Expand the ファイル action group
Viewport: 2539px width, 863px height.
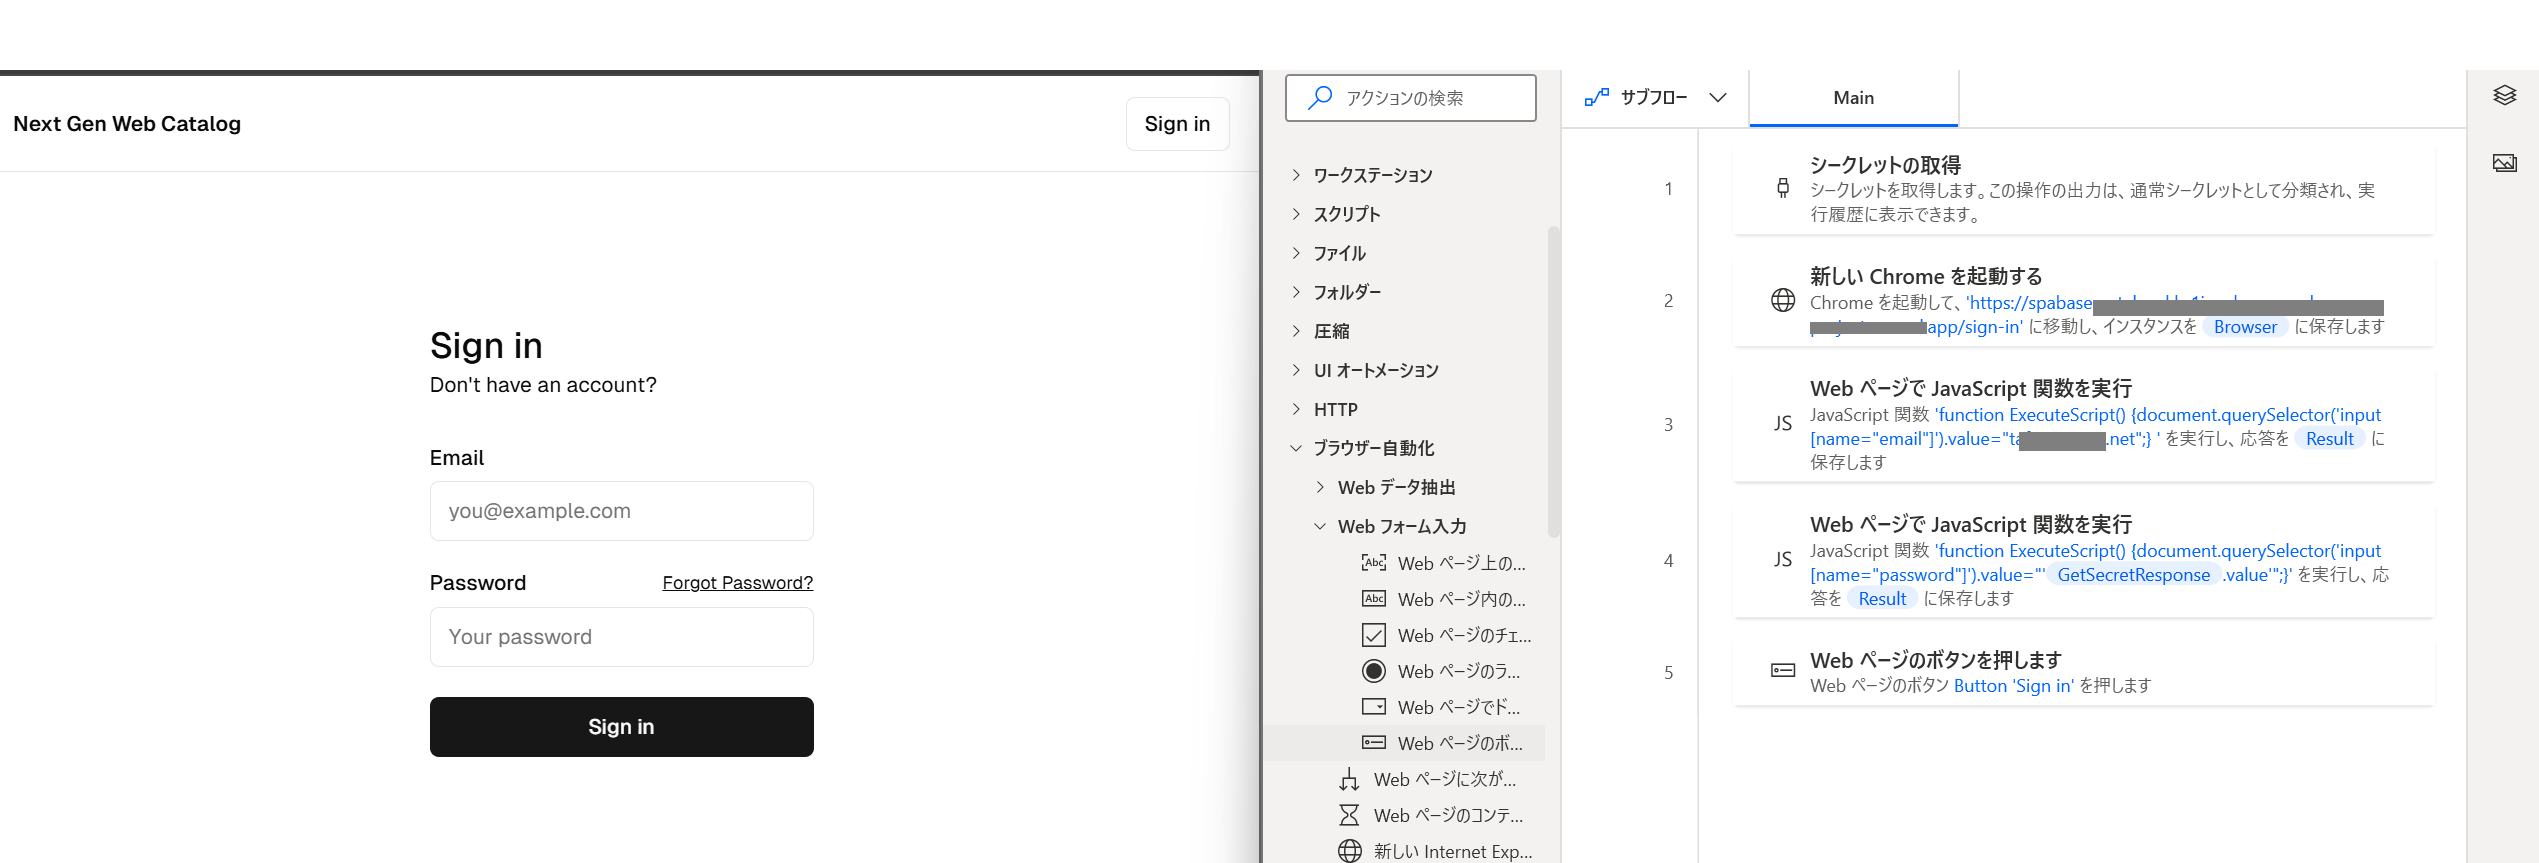[x=1296, y=253]
